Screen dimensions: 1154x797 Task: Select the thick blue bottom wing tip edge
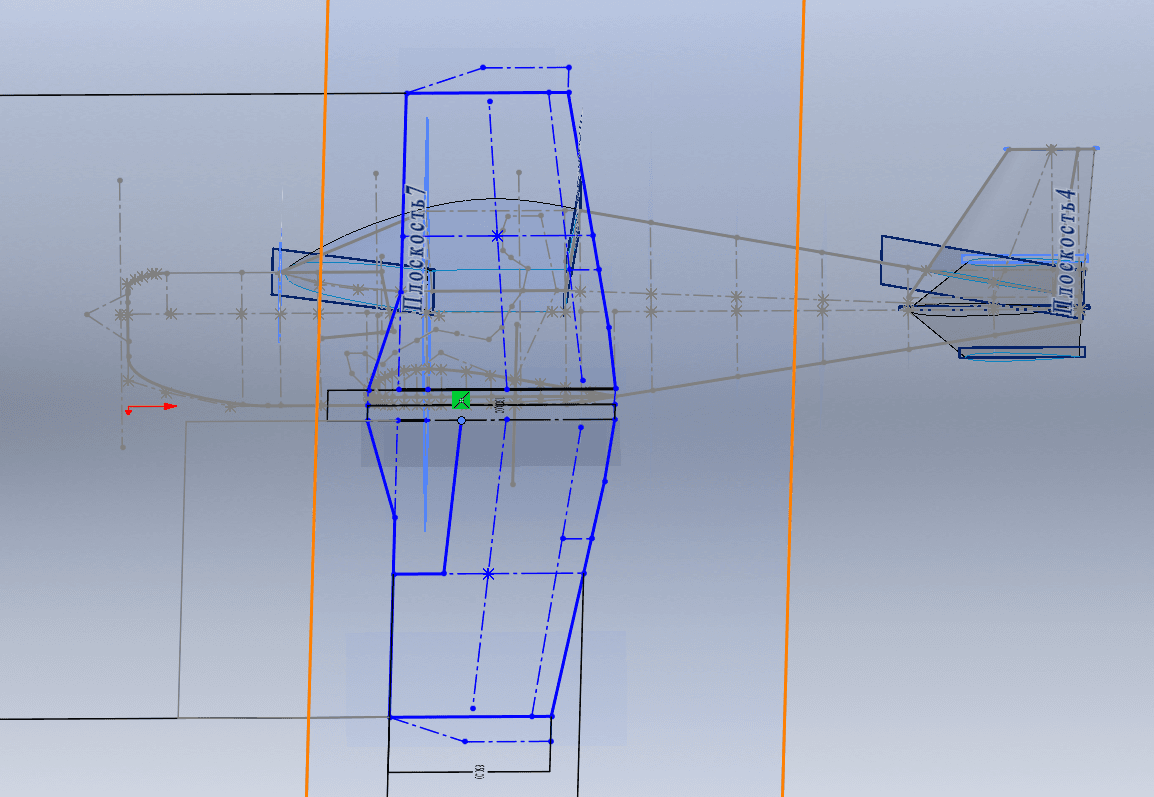coord(470,717)
